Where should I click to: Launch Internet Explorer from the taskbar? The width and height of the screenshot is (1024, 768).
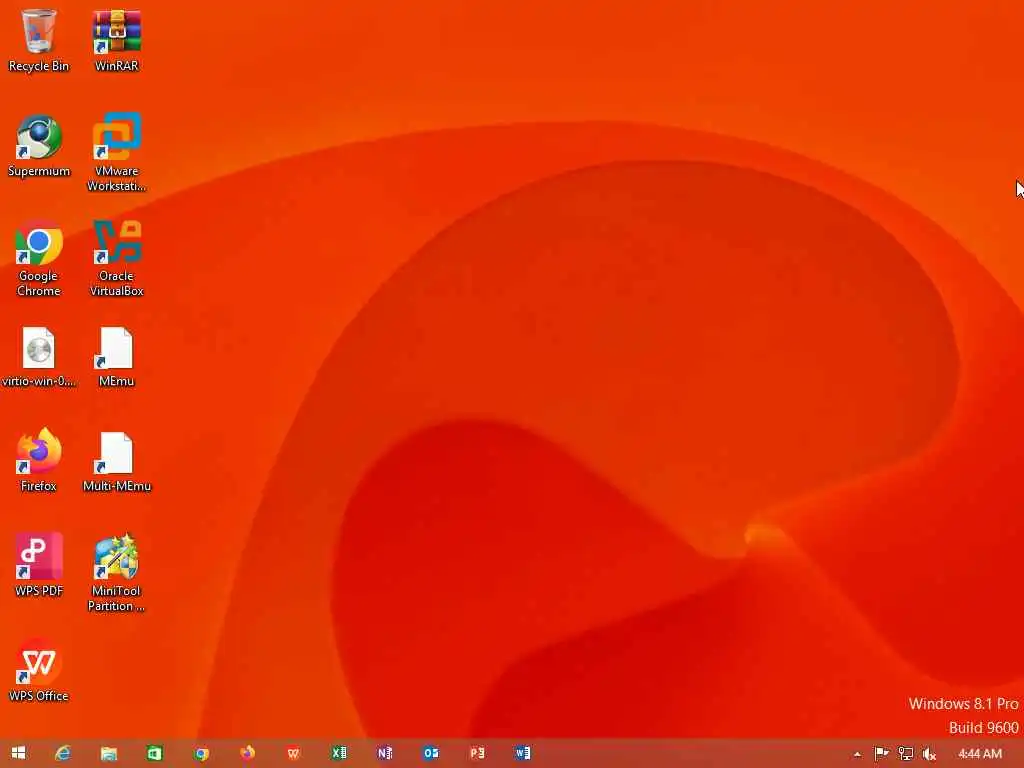pyautogui.click(x=63, y=753)
